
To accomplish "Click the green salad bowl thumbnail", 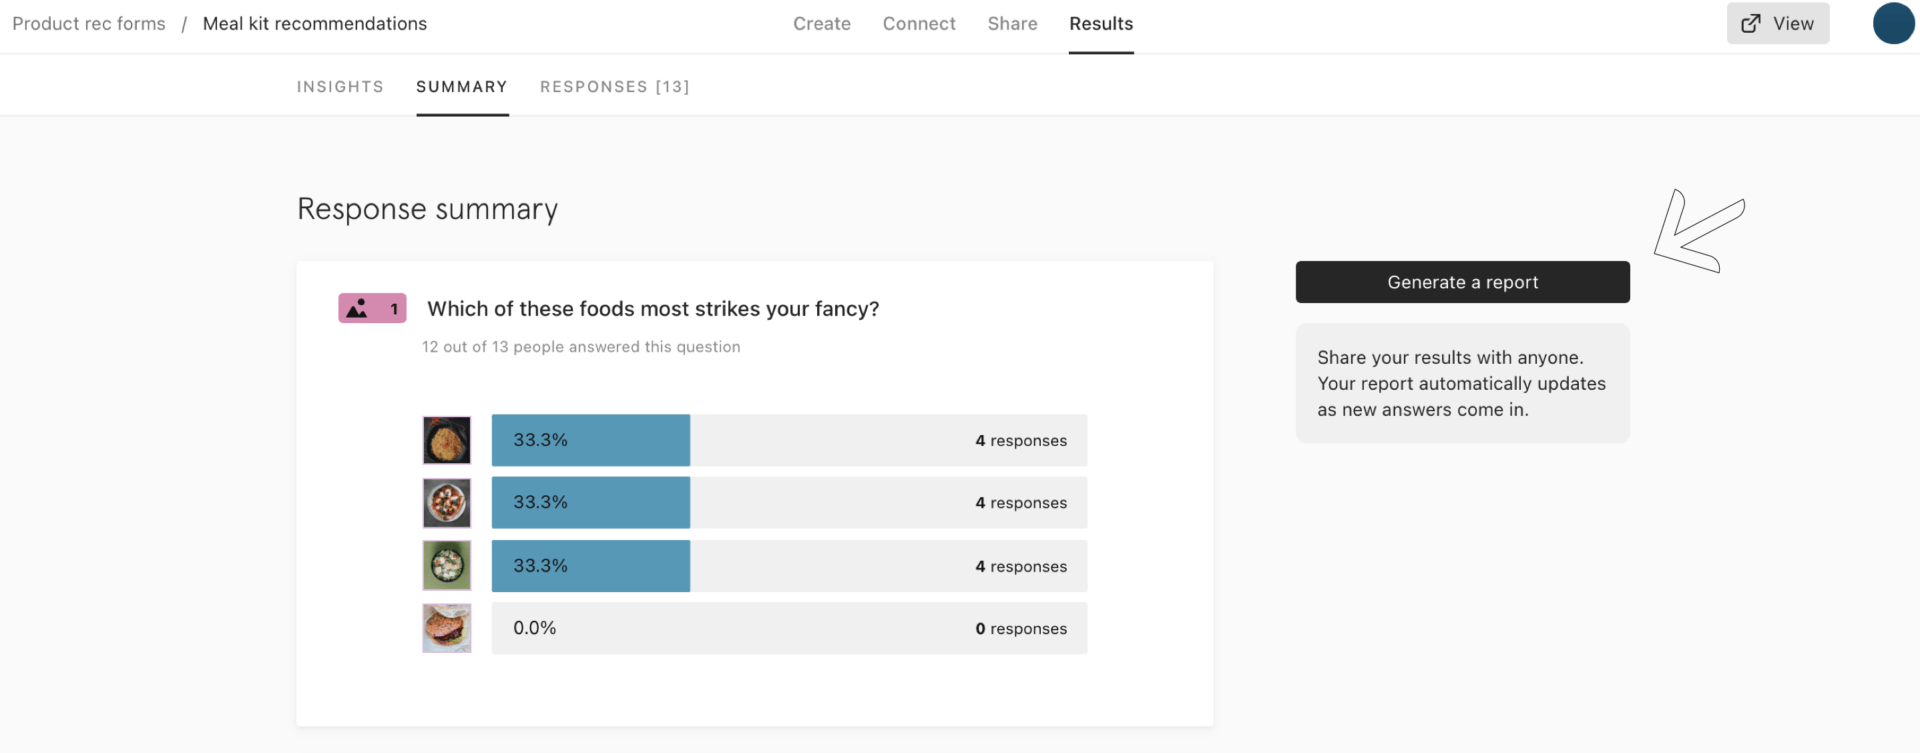I will 447,566.
